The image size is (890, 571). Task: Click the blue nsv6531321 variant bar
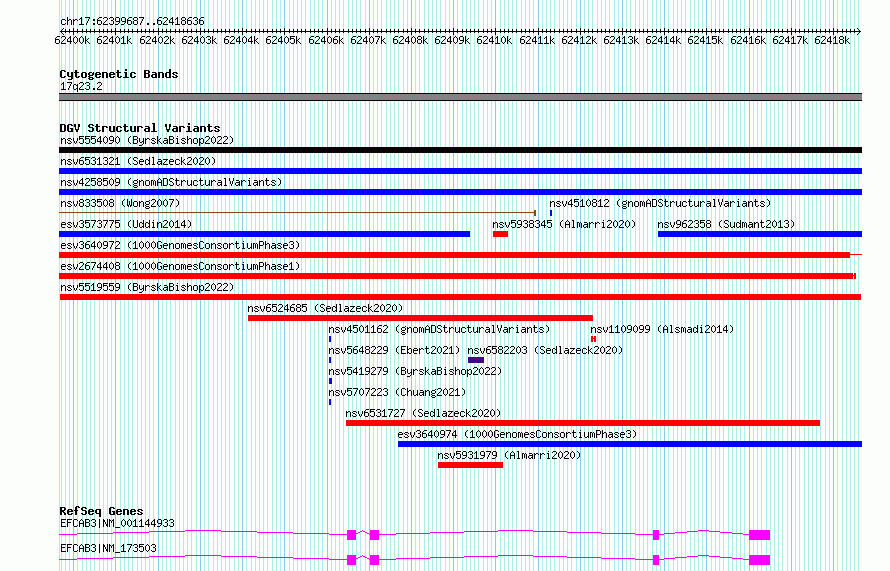[x=460, y=171]
